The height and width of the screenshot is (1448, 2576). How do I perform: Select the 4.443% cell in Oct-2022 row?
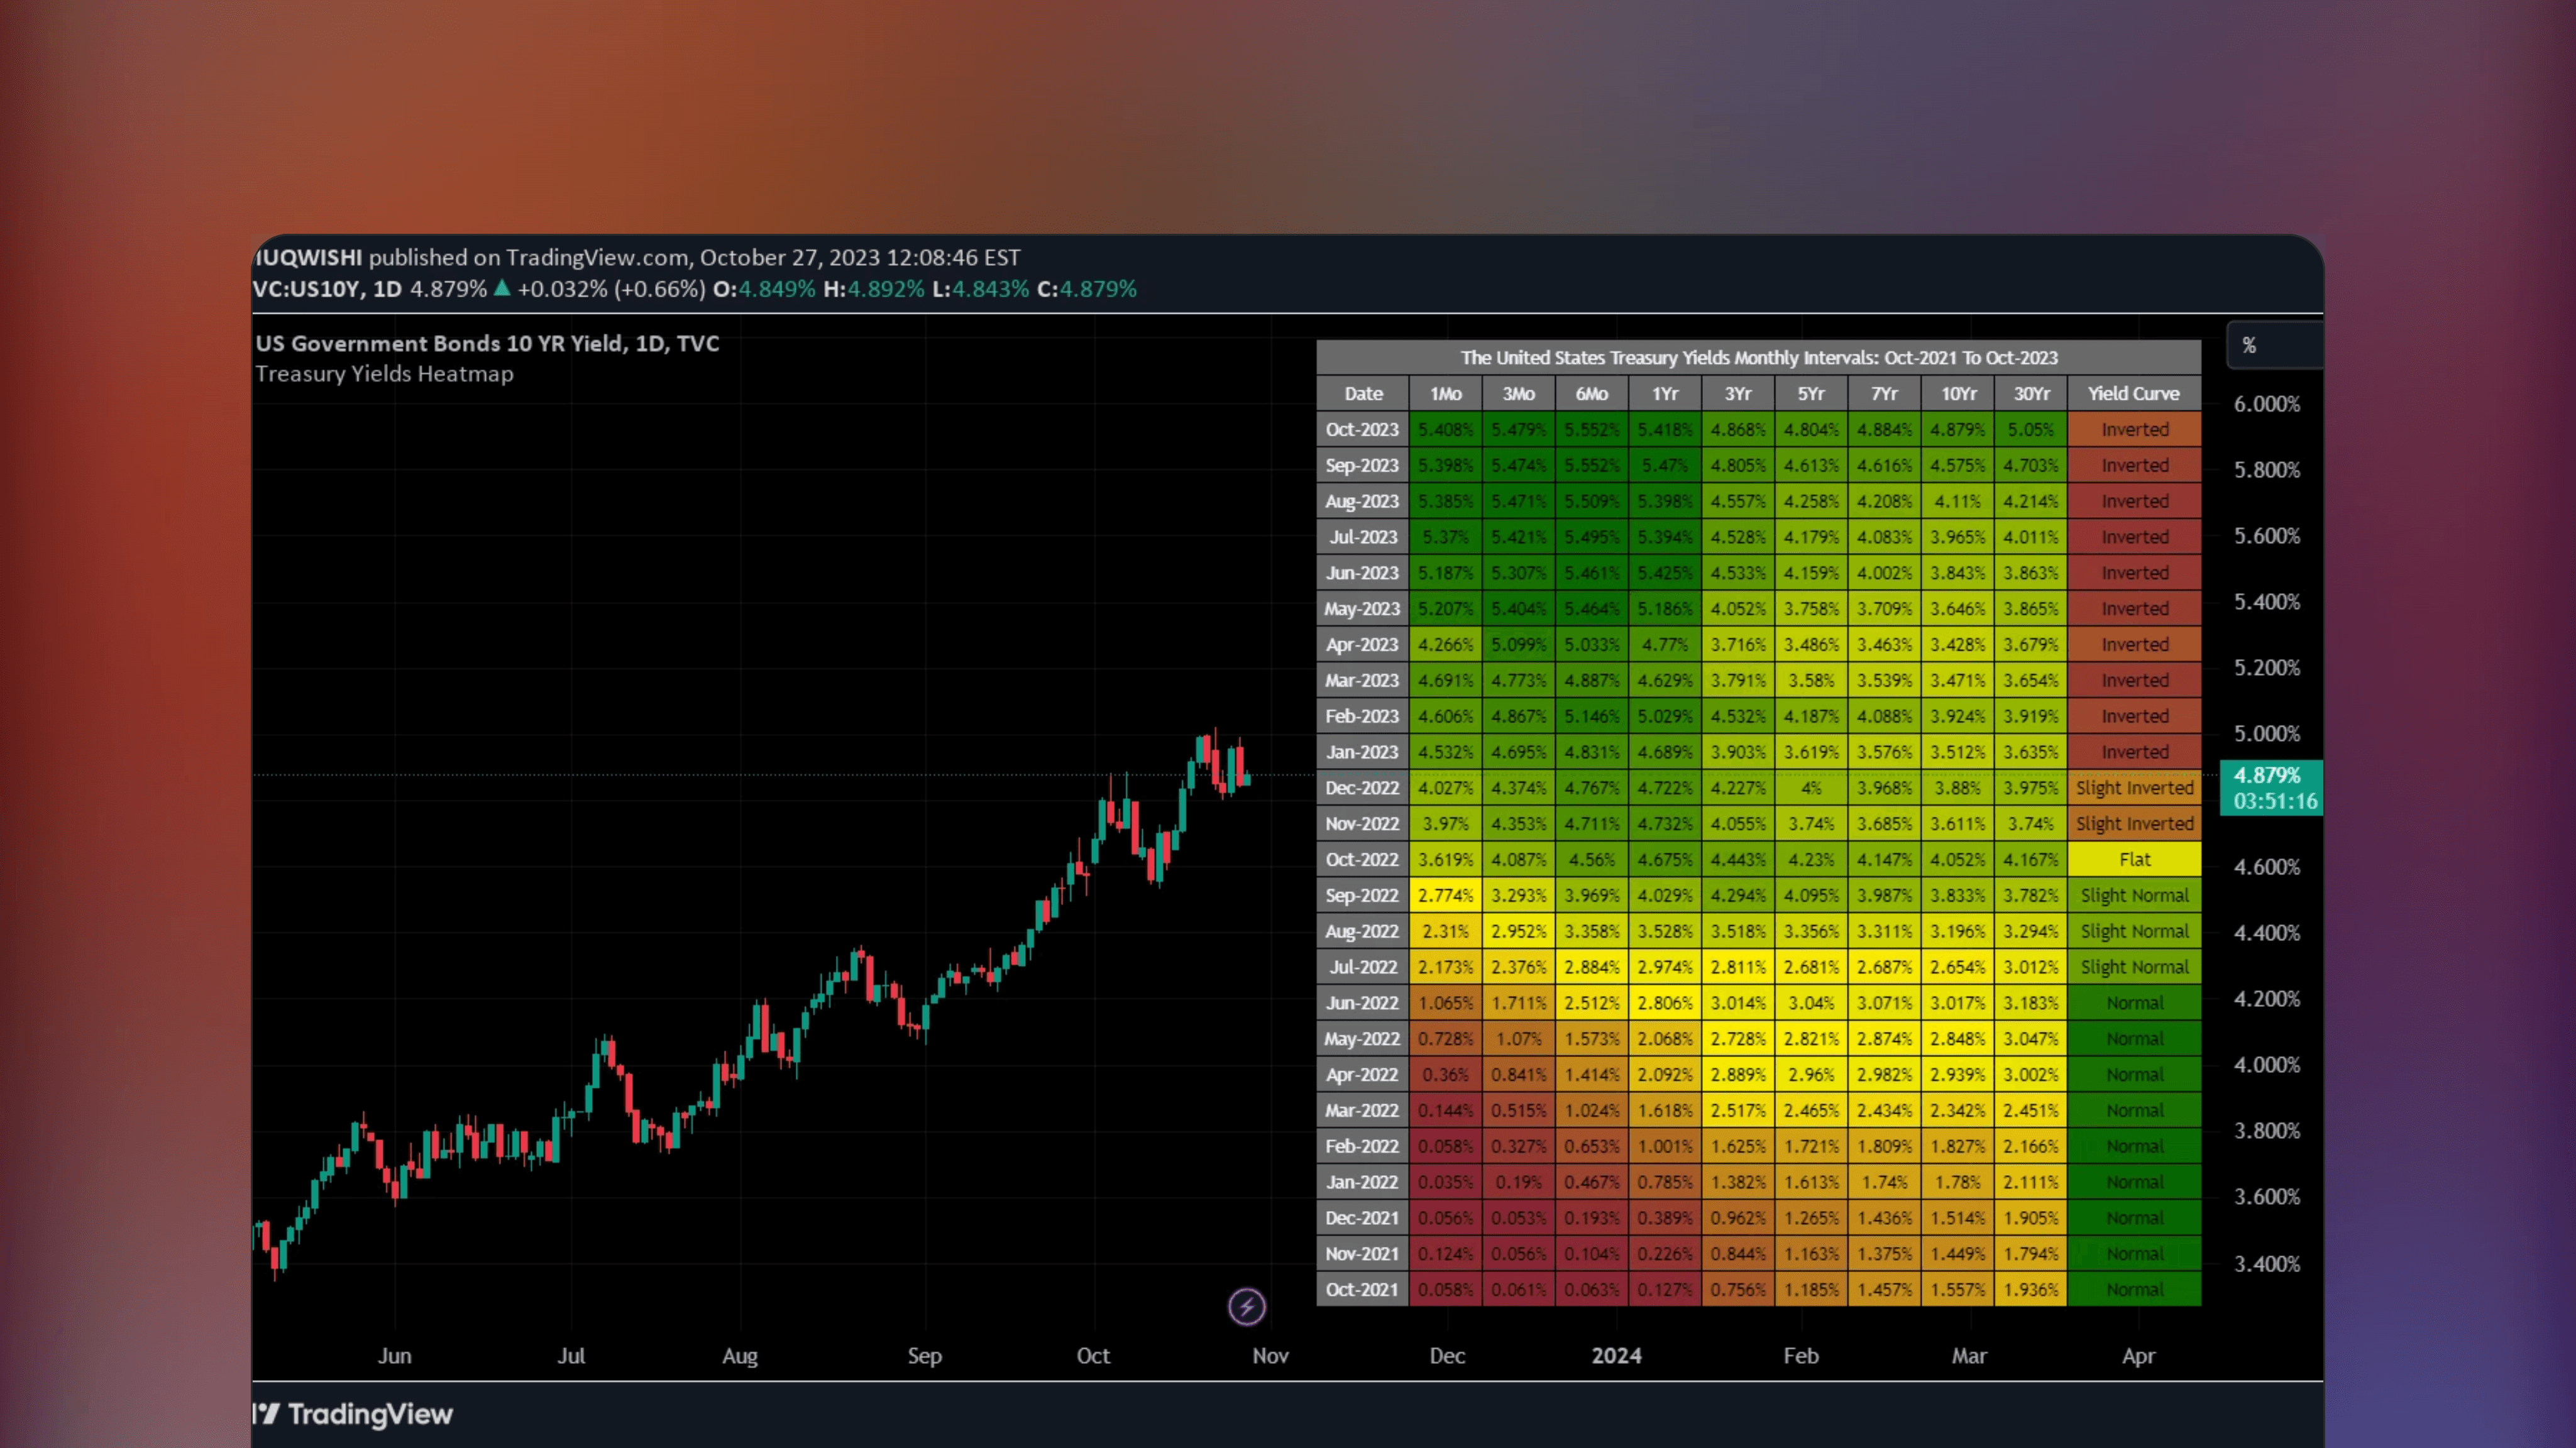pos(1738,859)
